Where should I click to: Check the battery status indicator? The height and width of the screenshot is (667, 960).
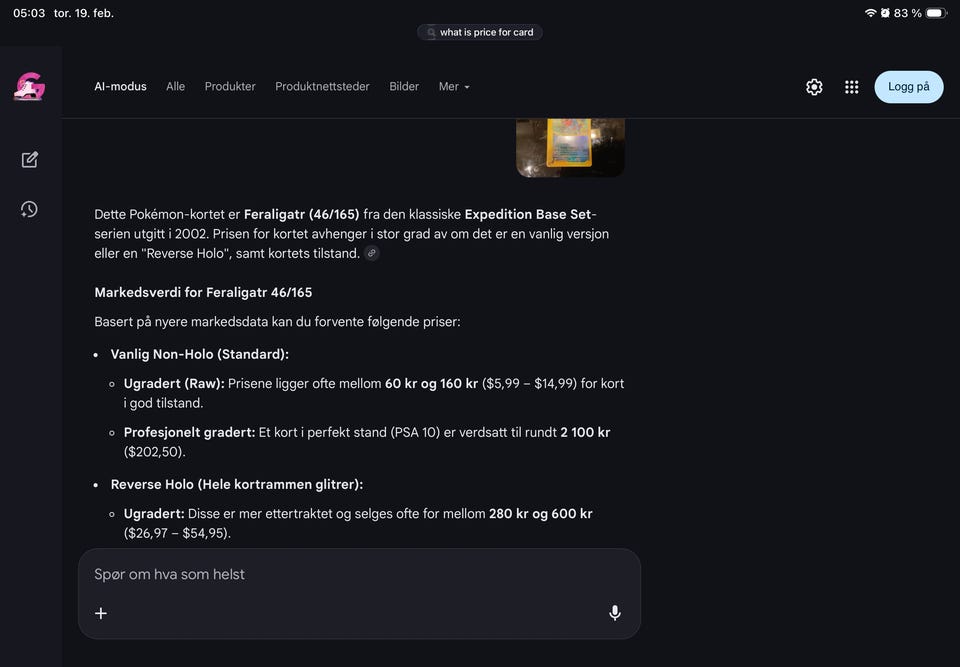click(x=936, y=13)
